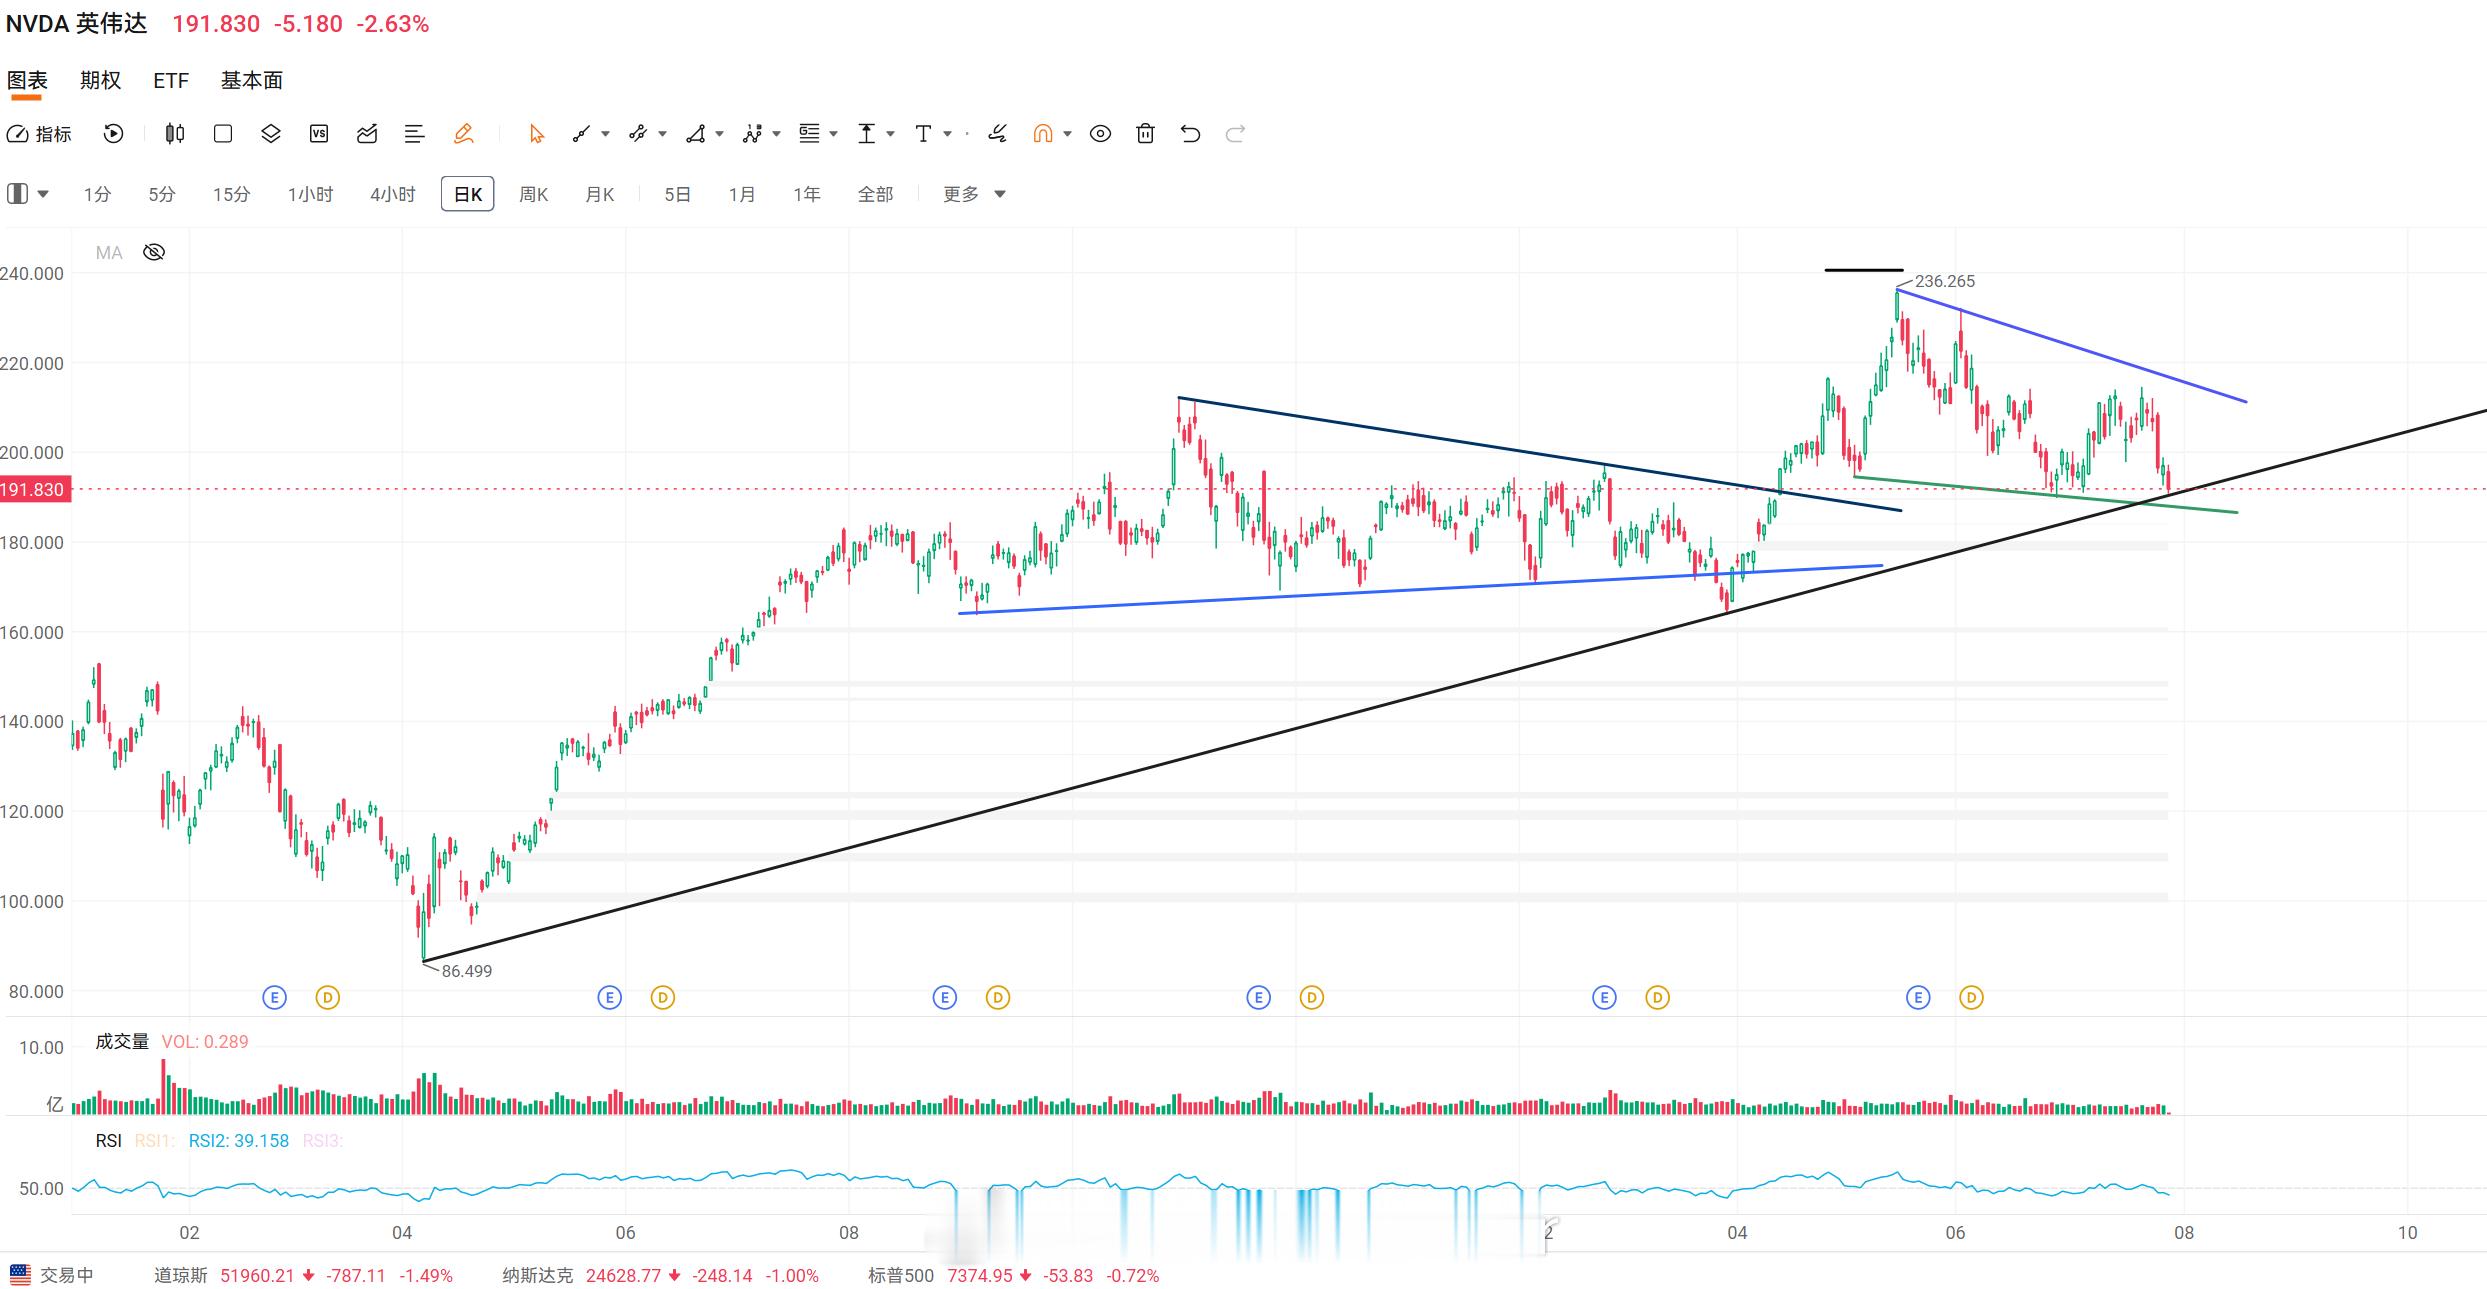Click the square frame icon
The height and width of the screenshot is (1289, 2487).
click(223, 134)
